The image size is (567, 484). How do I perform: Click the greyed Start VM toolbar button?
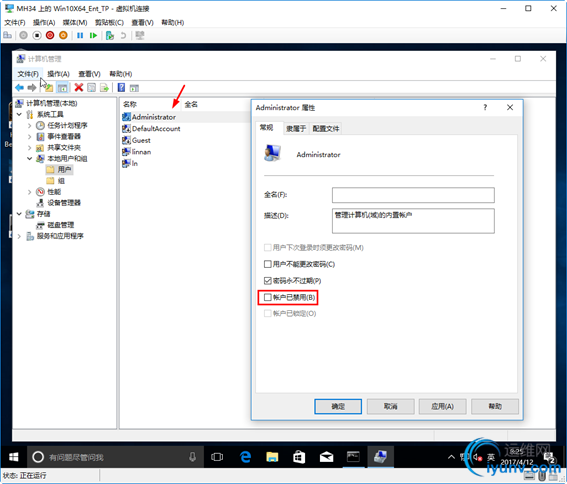[x=24, y=35]
